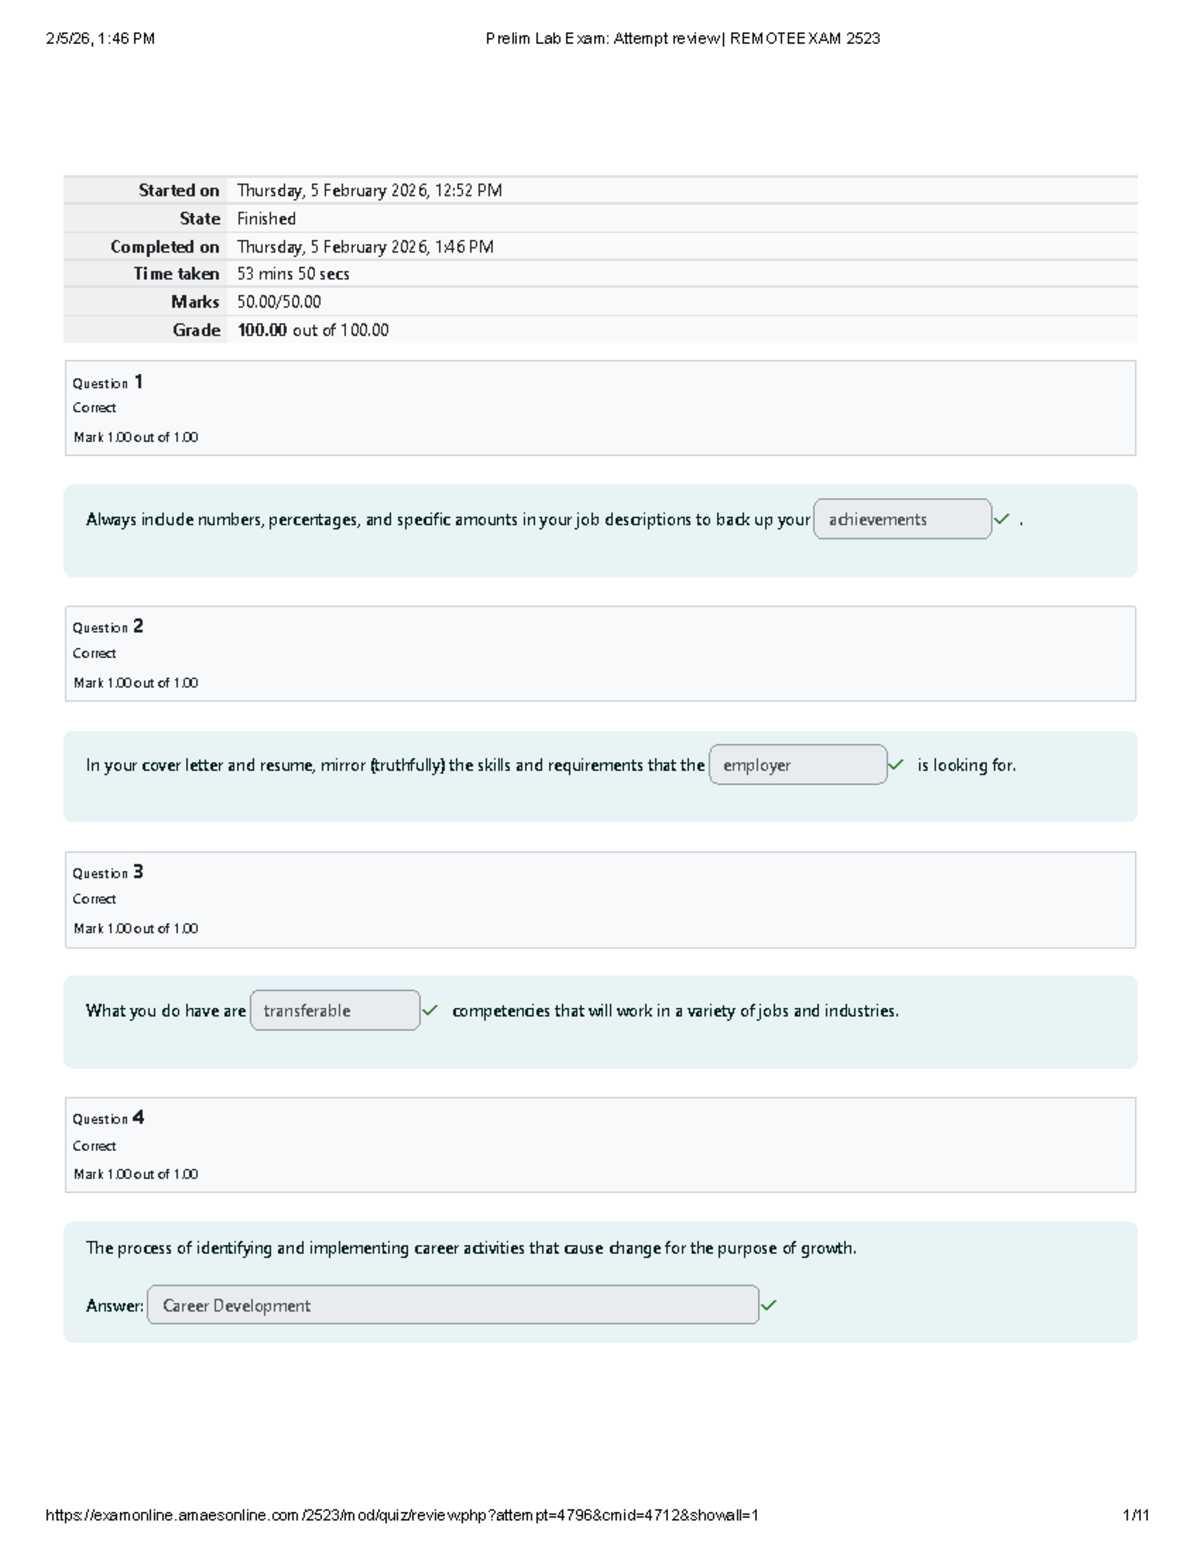Click the State Finished row
The height and width of the screenshot is (1553, 1200).
600,218
